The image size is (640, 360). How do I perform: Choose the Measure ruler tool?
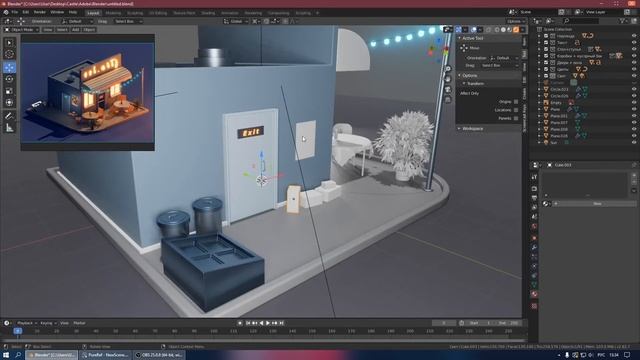point(9,128)
